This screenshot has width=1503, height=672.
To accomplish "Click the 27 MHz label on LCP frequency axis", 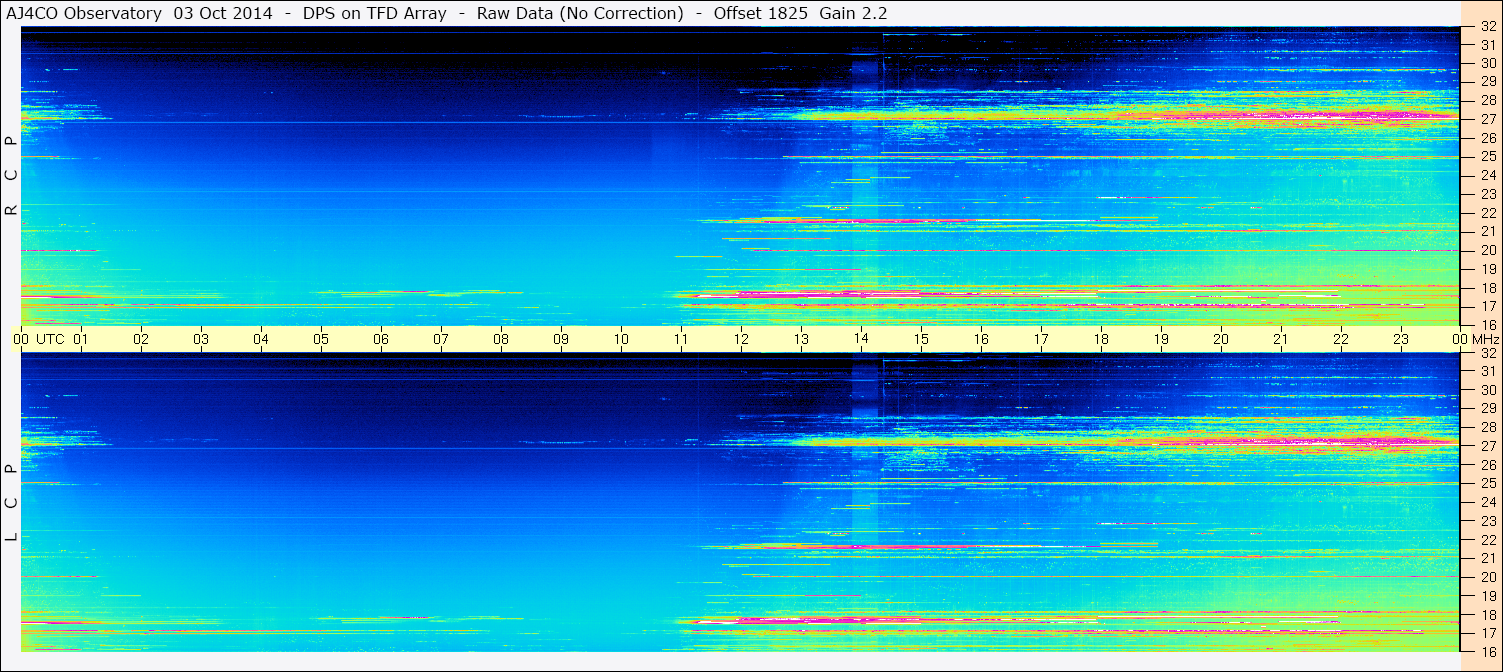I will coord(1488,446).
